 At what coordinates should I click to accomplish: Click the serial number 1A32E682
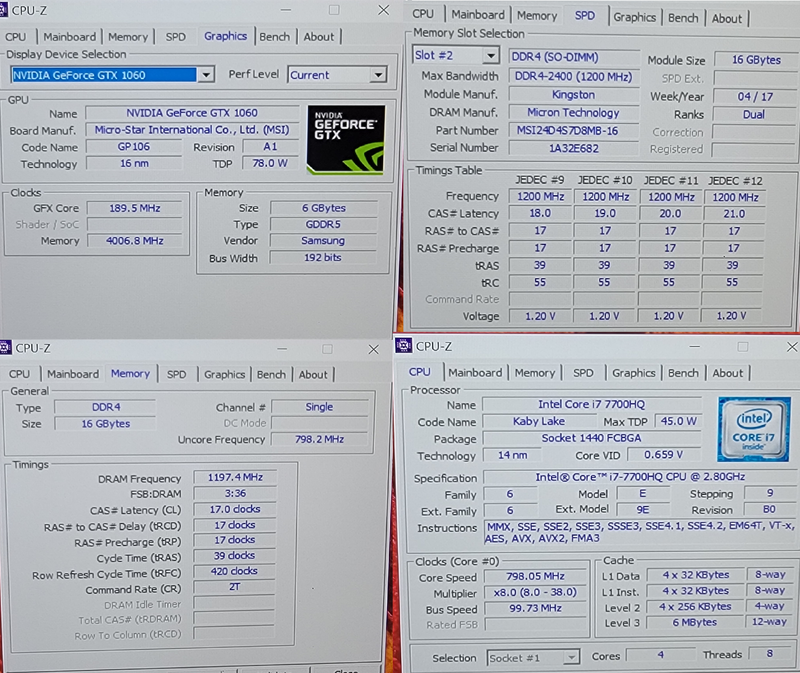(573, 148)
